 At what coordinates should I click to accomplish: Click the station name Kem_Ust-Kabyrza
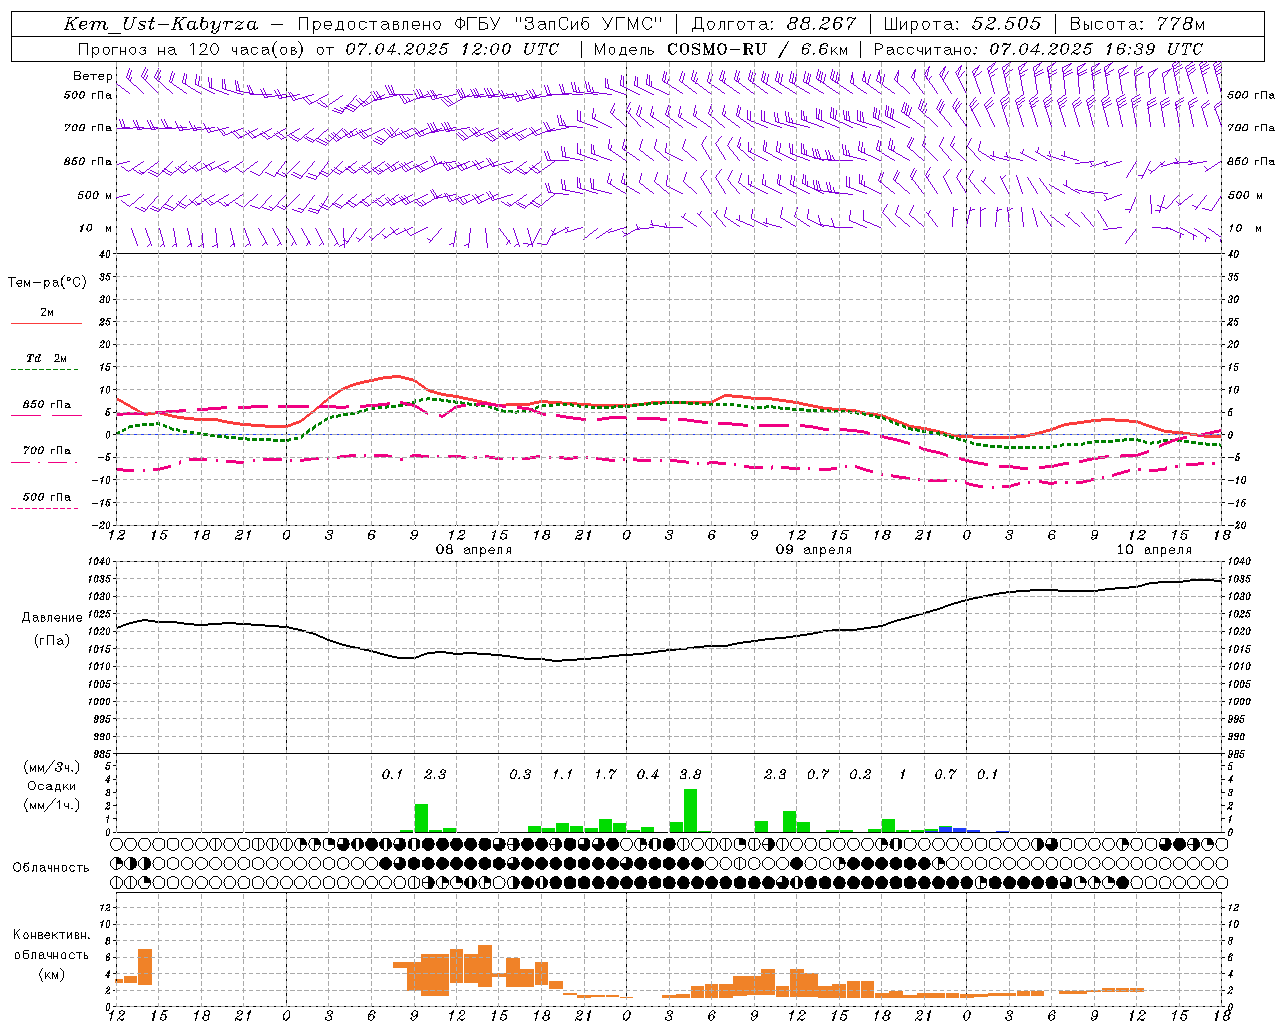point(161,24)
